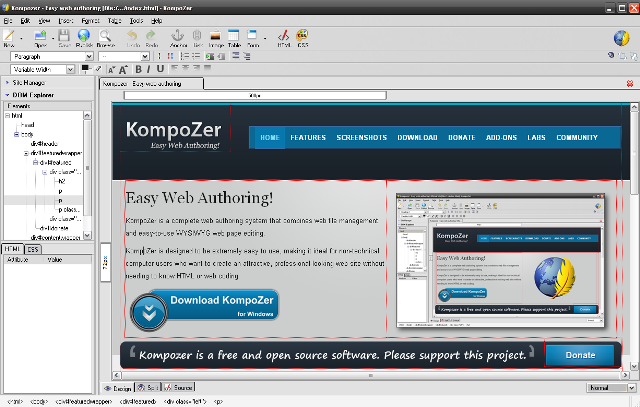640x407 pixels.
Task: Toggle Bold formatting
Action: pos(138,69)
